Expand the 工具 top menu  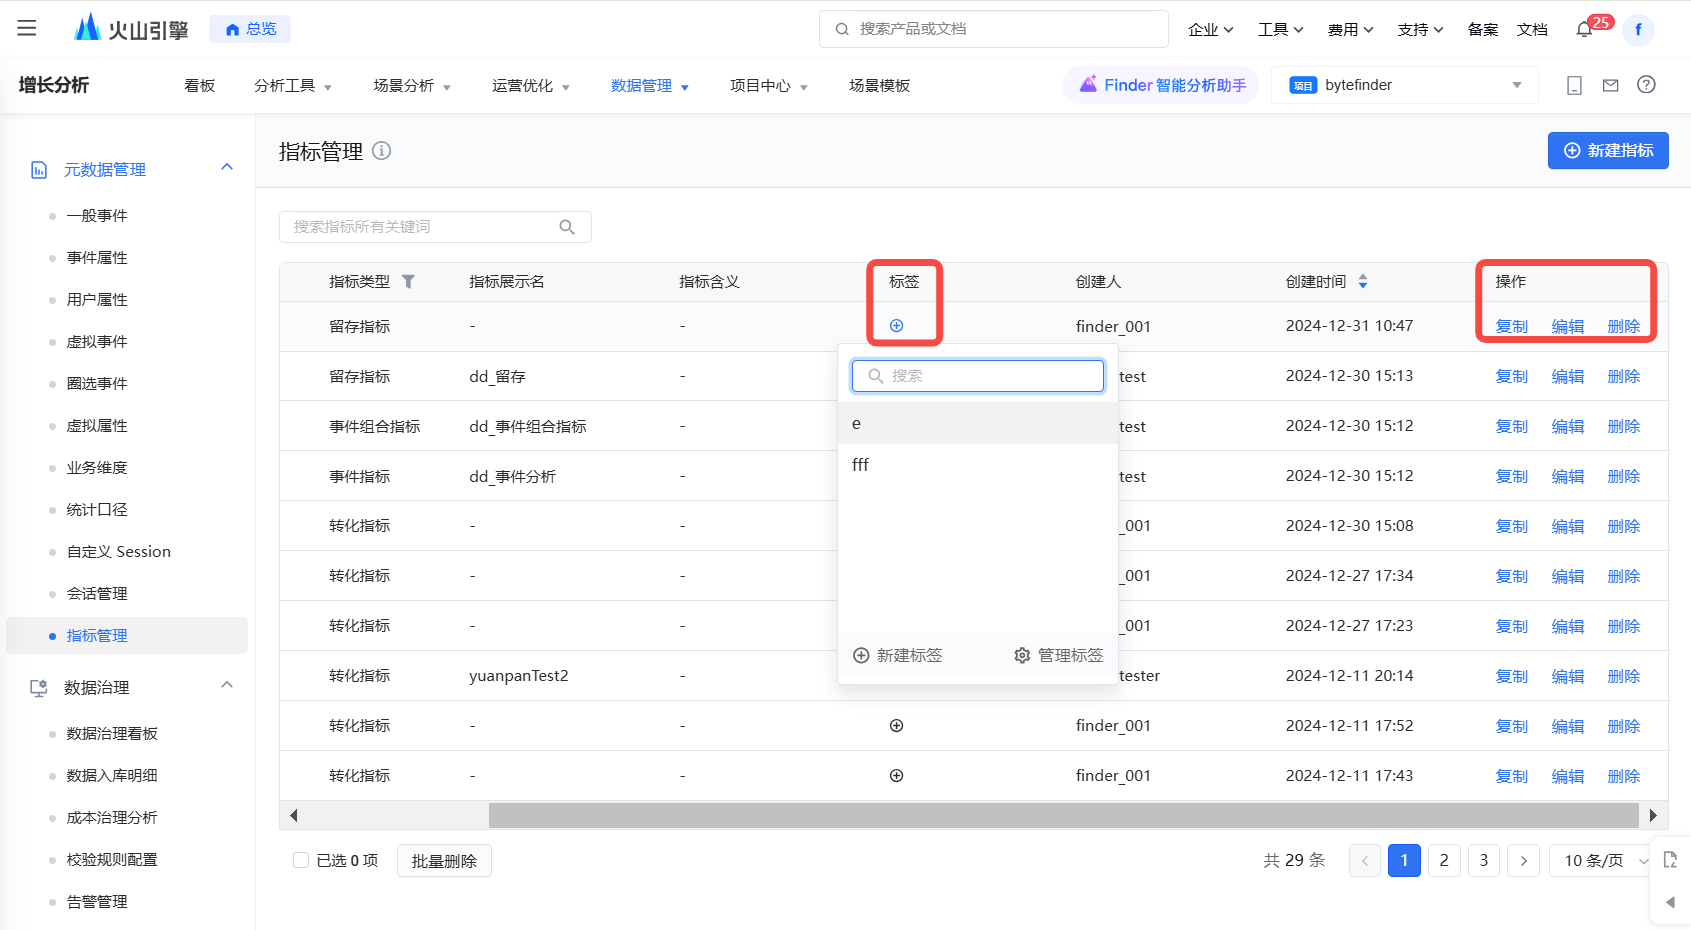pyautogui.click(x=1281, y=30)
